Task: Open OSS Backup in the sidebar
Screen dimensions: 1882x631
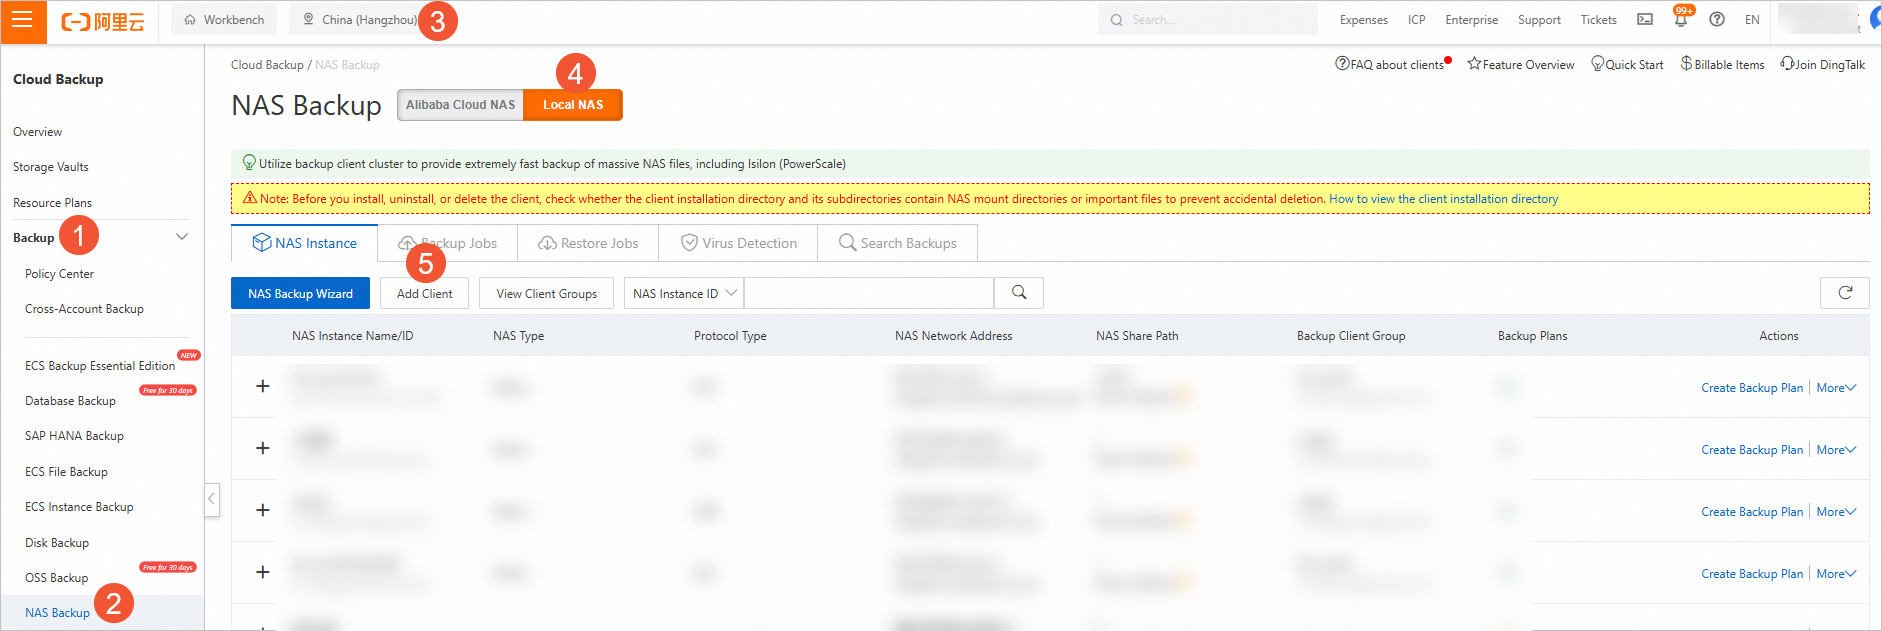Action: pyautogui.click(x=56, y=578)
